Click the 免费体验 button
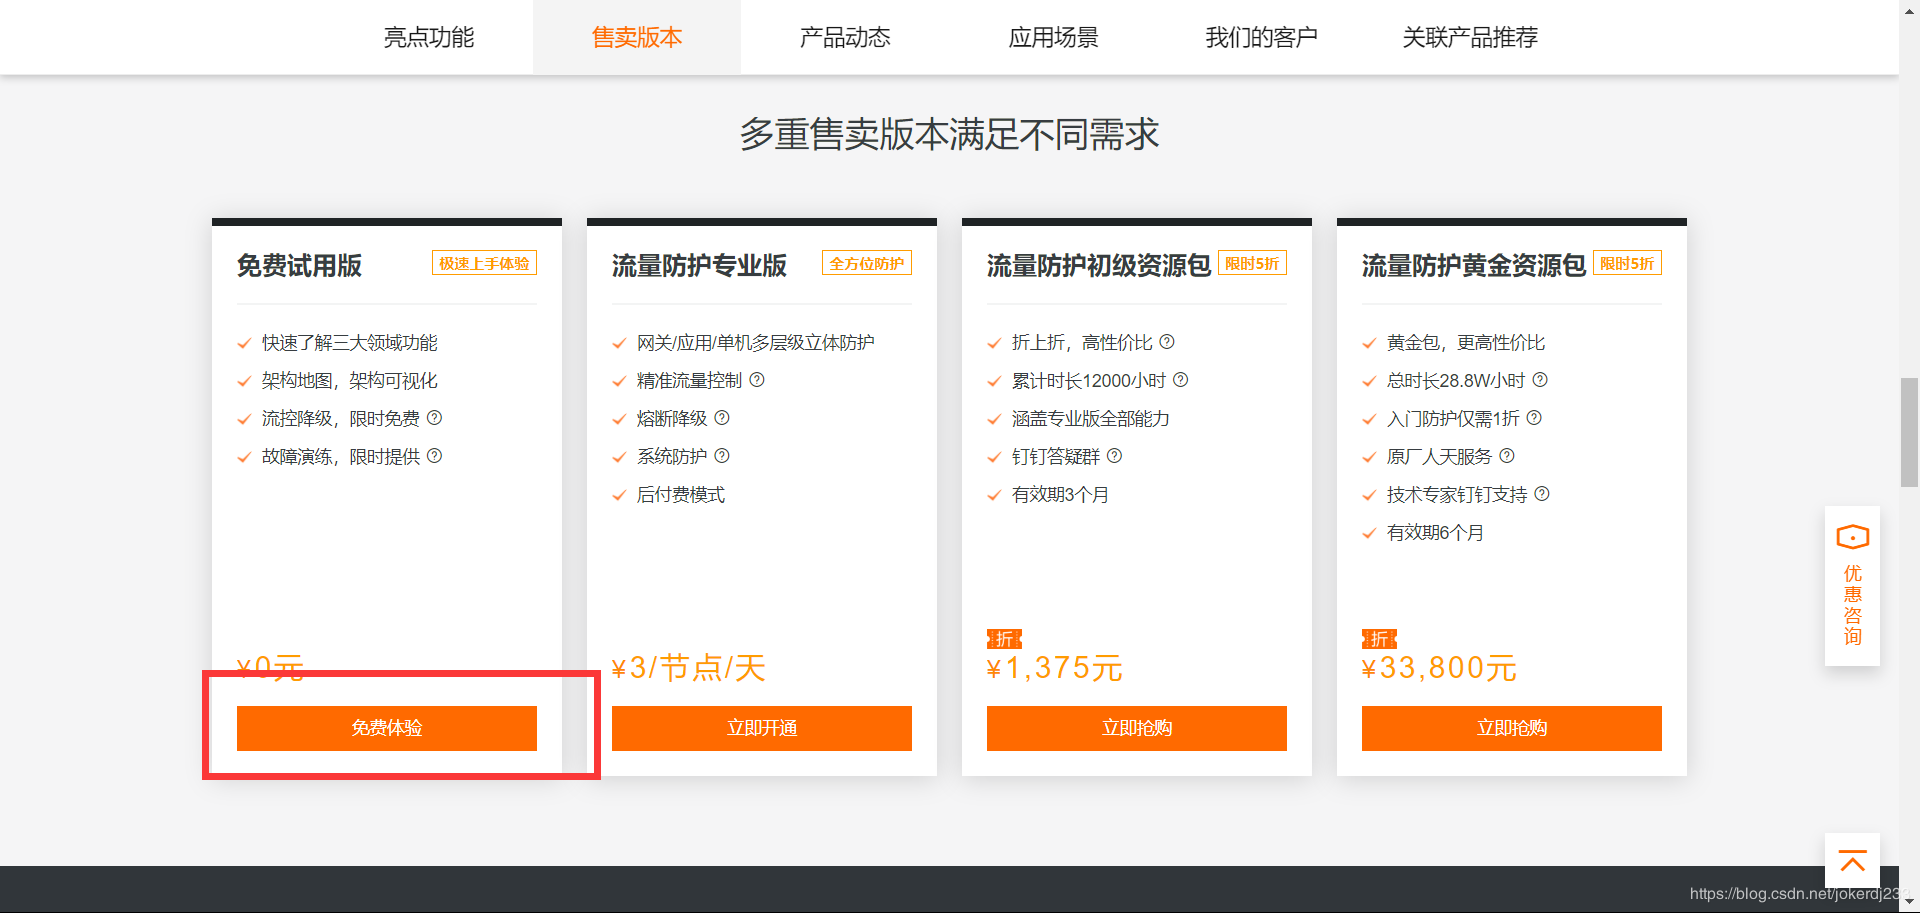The height and width of the screenshot is (913, 1920). (x=387, y=728)
